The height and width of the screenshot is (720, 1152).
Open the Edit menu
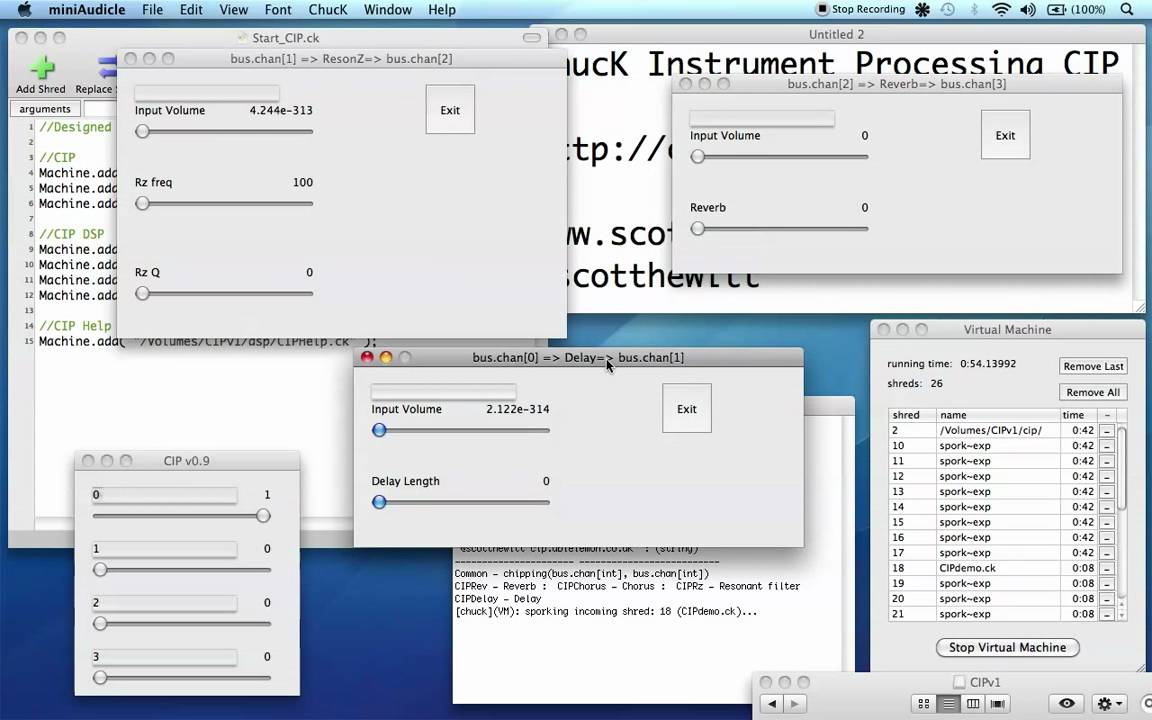[191, 10]
